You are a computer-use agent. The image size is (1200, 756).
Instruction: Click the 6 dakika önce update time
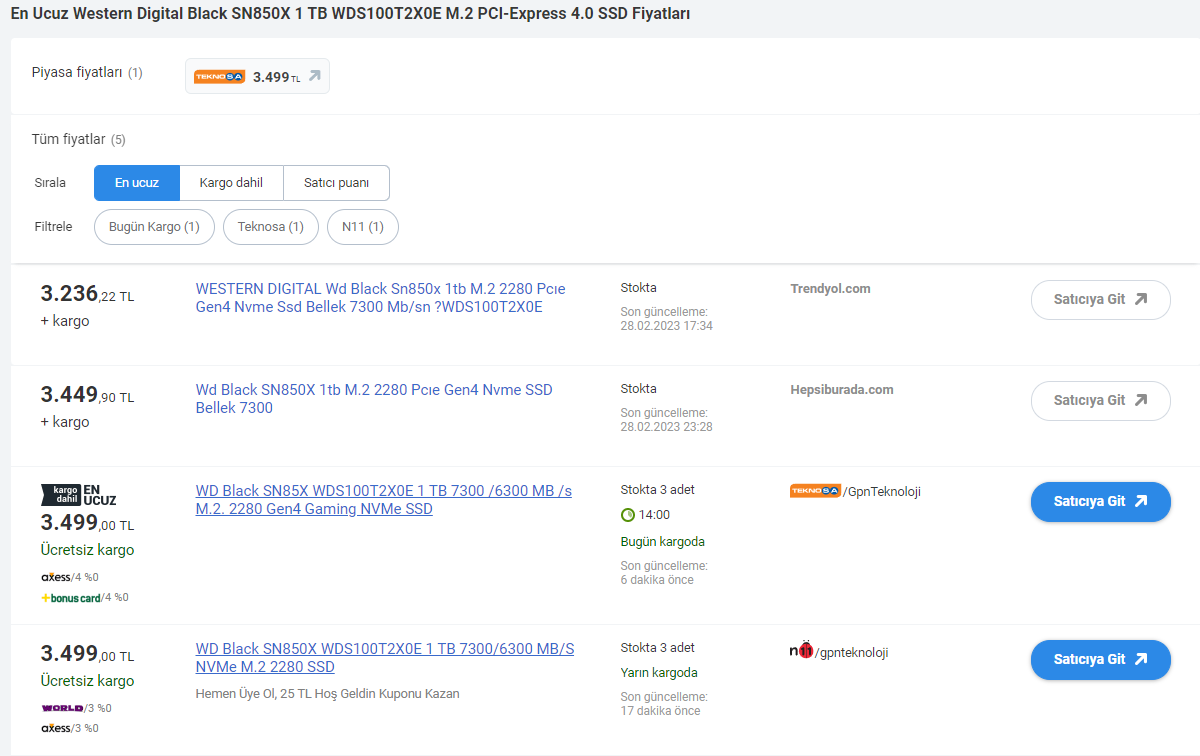click(x=657, y=580)
